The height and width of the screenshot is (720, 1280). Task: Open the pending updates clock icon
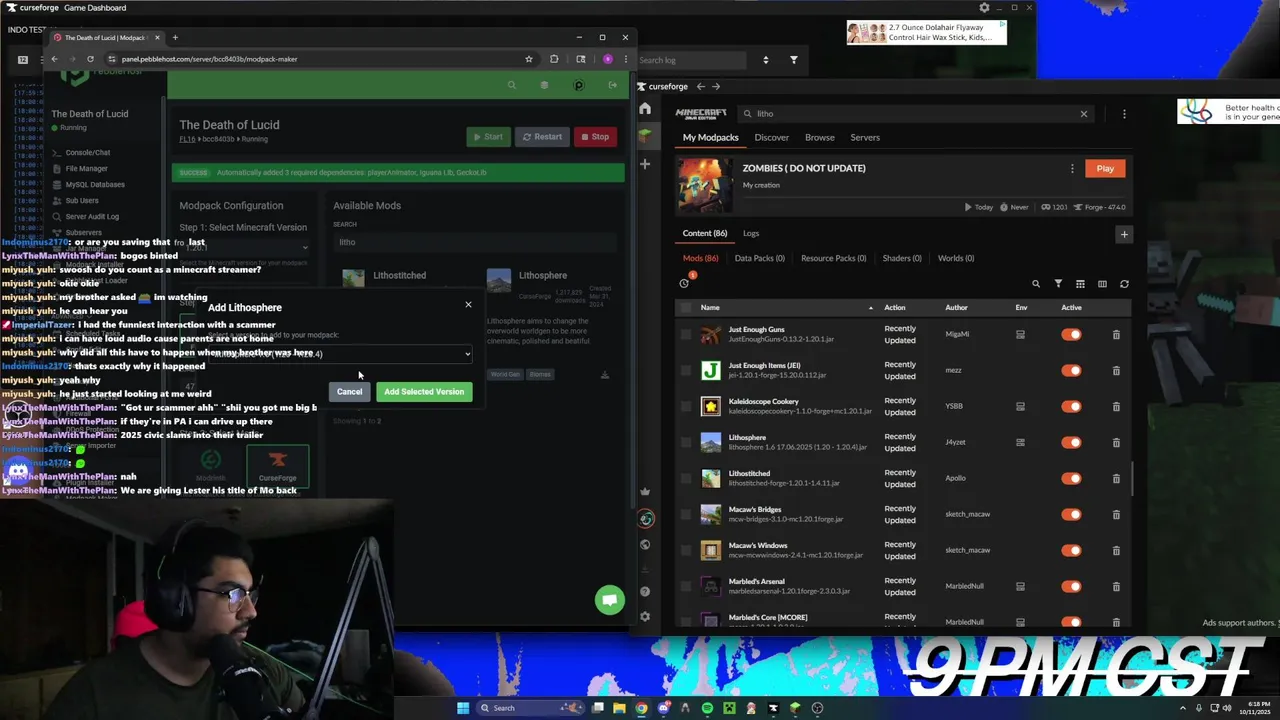[x=684, y=283]
